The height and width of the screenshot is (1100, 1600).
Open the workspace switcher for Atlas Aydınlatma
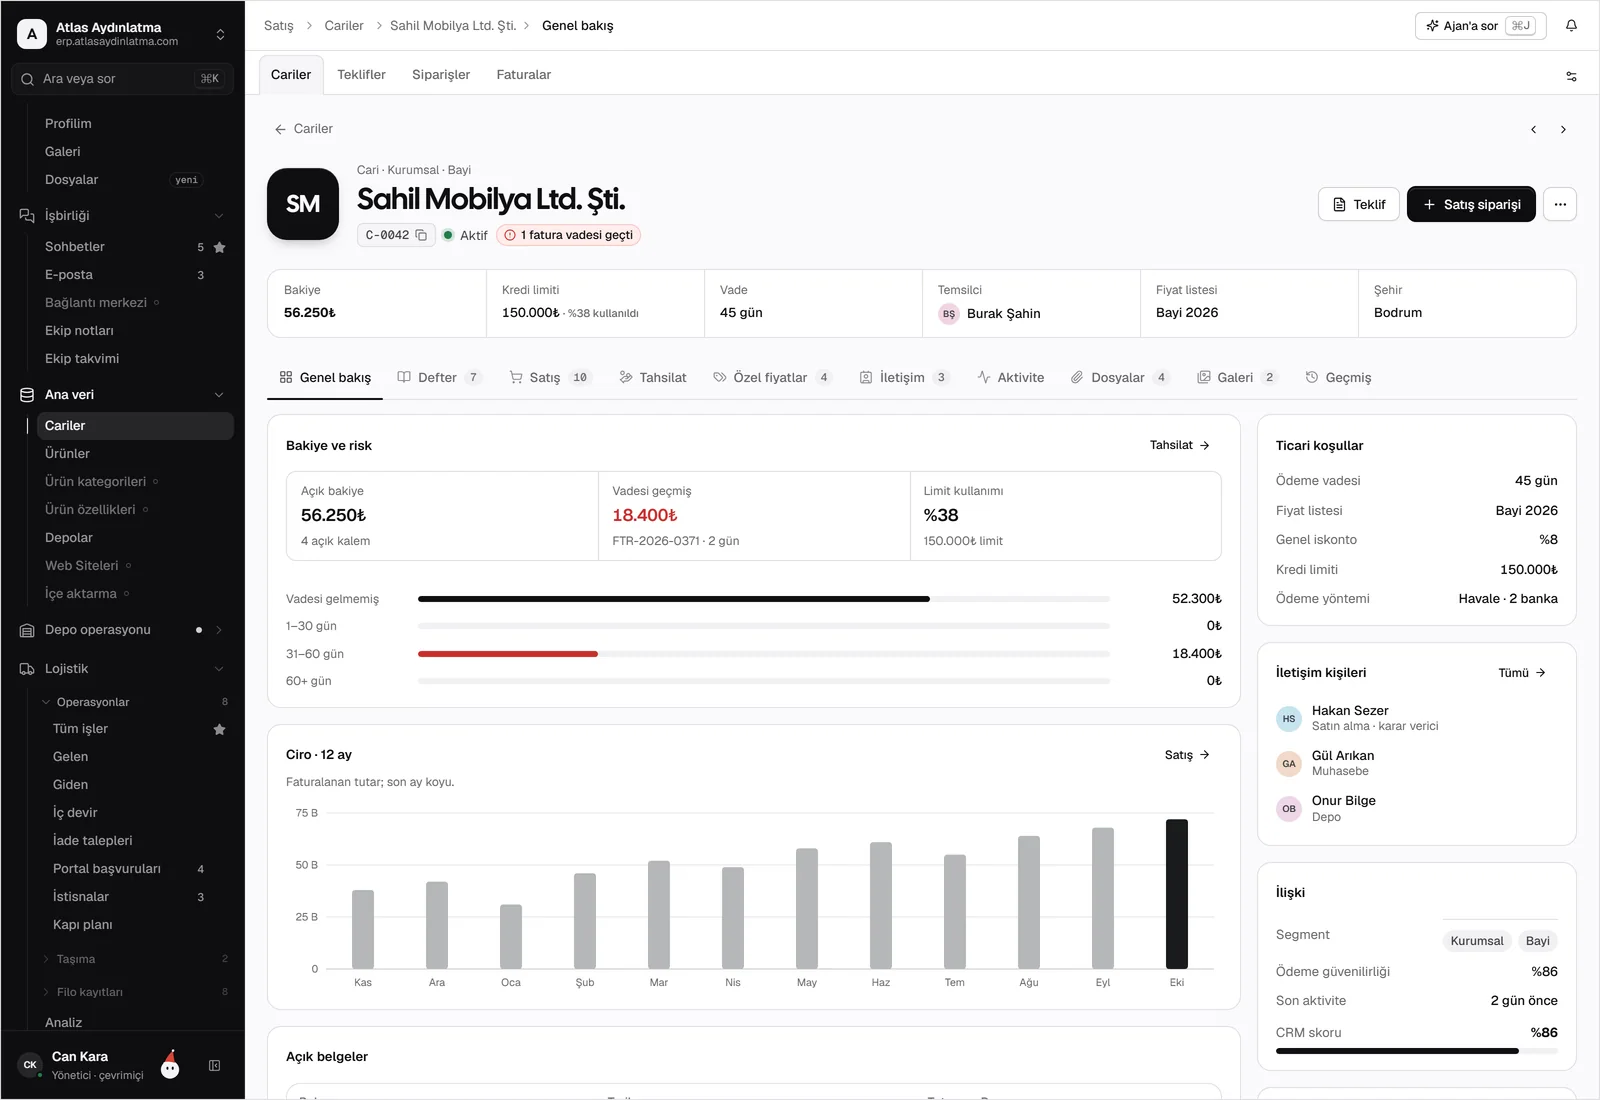click(122, 34)
